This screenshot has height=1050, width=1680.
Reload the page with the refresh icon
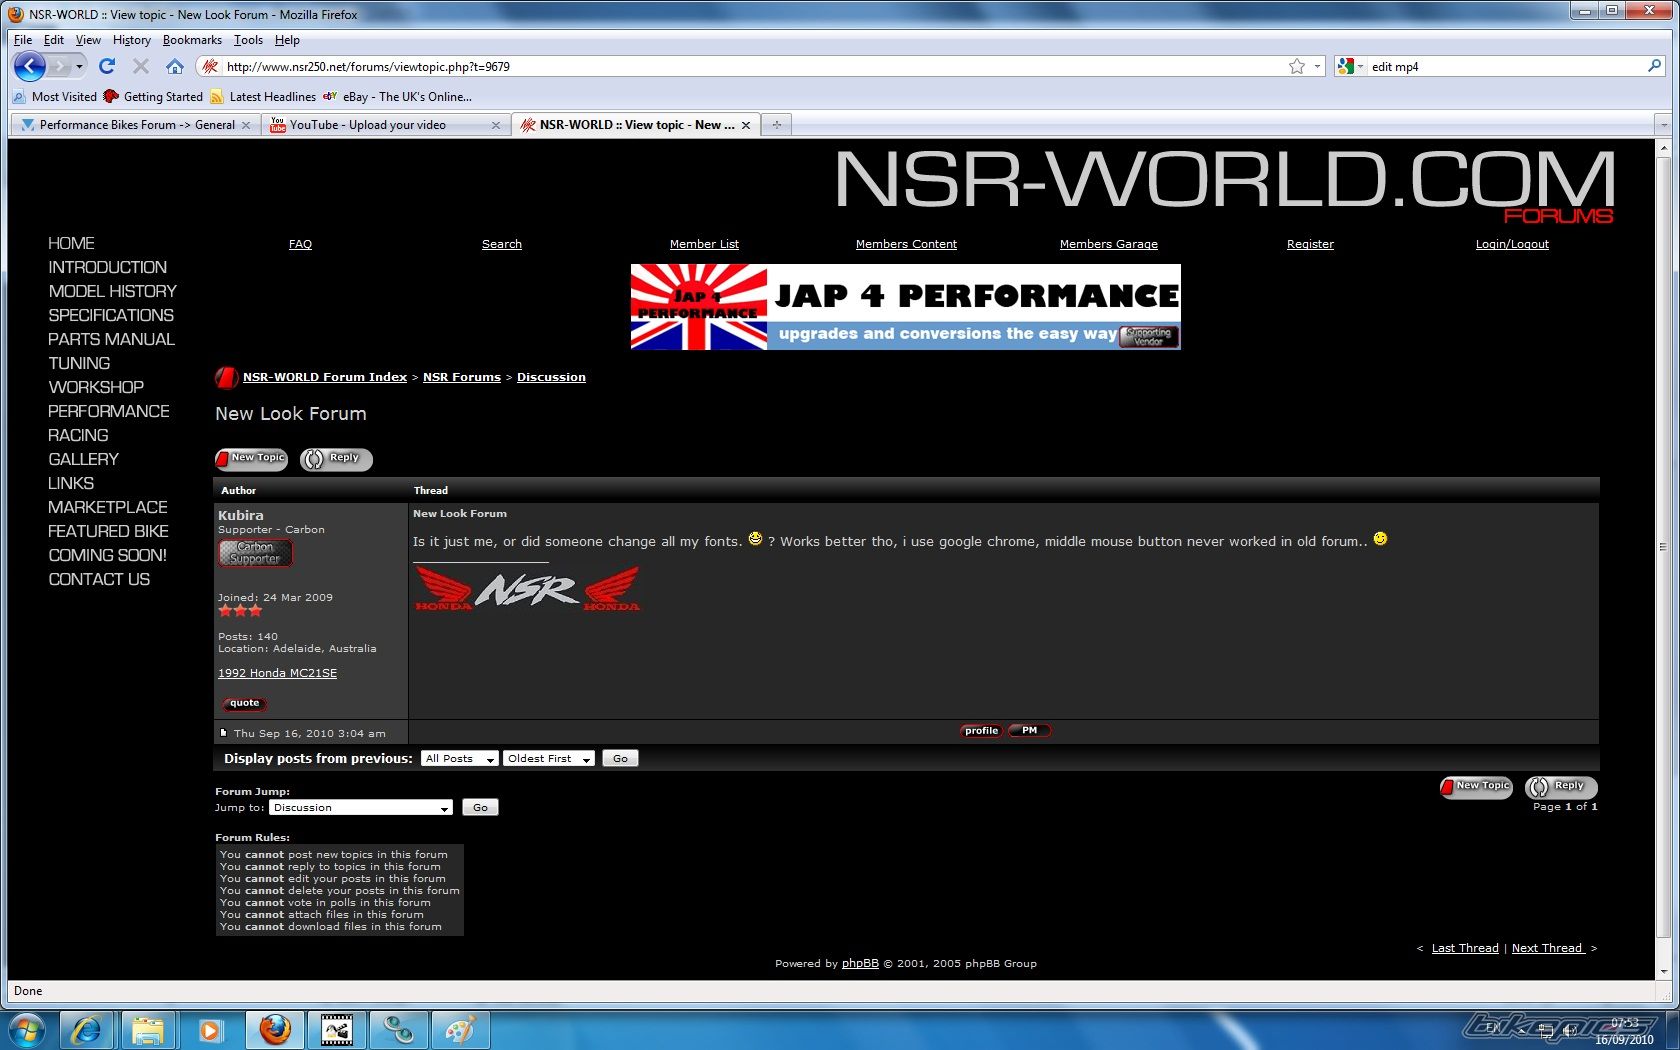point(107,67)
